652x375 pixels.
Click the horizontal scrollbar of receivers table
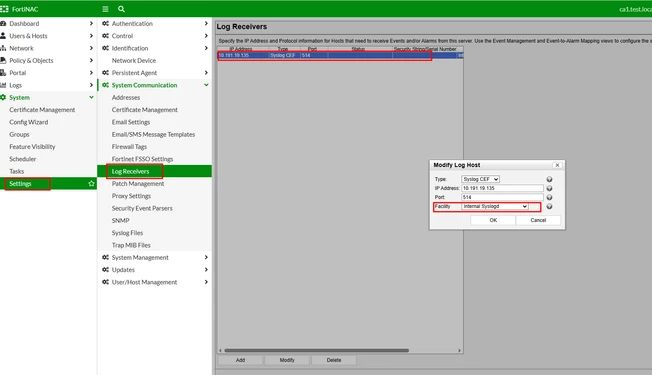point(316,350)
